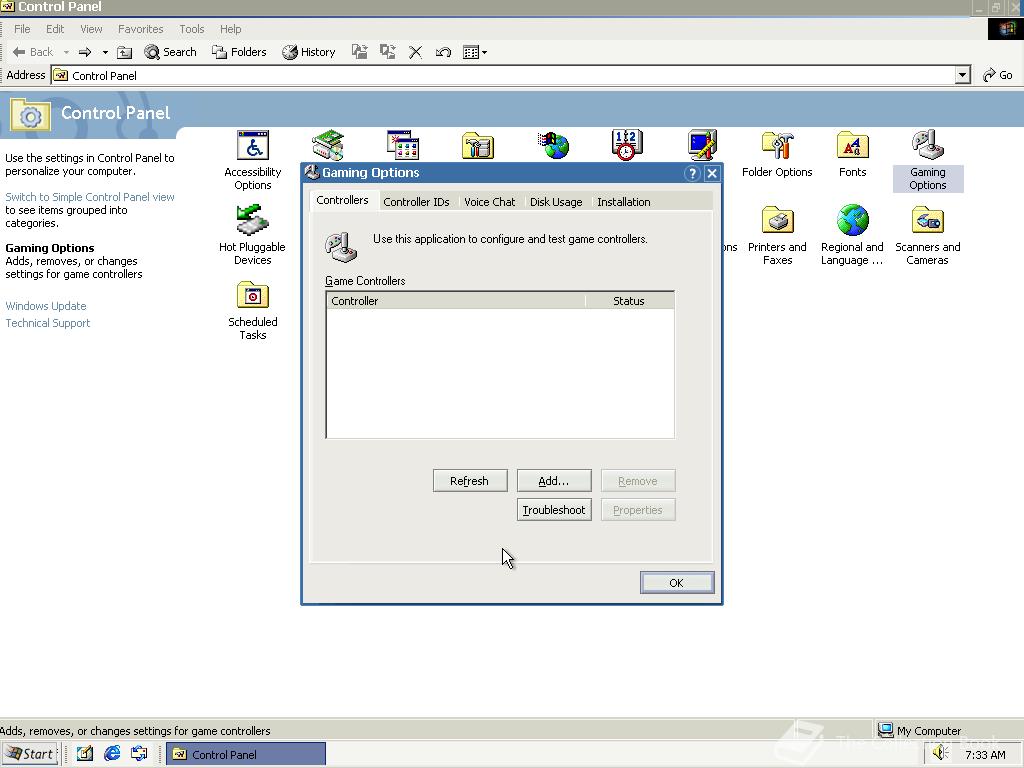Click the Move To toolbar icon

coord(359,52)
